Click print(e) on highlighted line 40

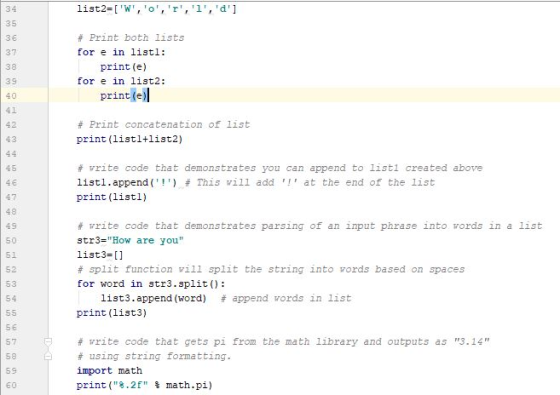[x=124, y=96]
